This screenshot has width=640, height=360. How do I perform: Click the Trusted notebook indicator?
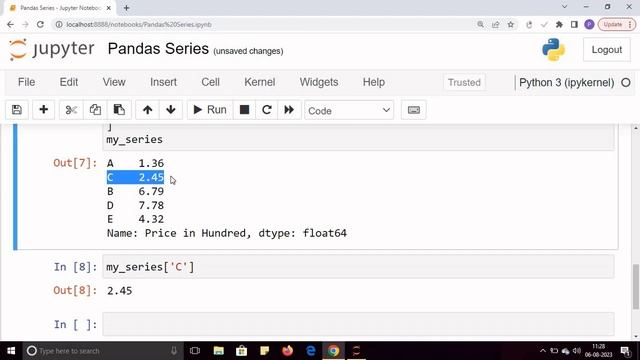[x=464, y=82]
